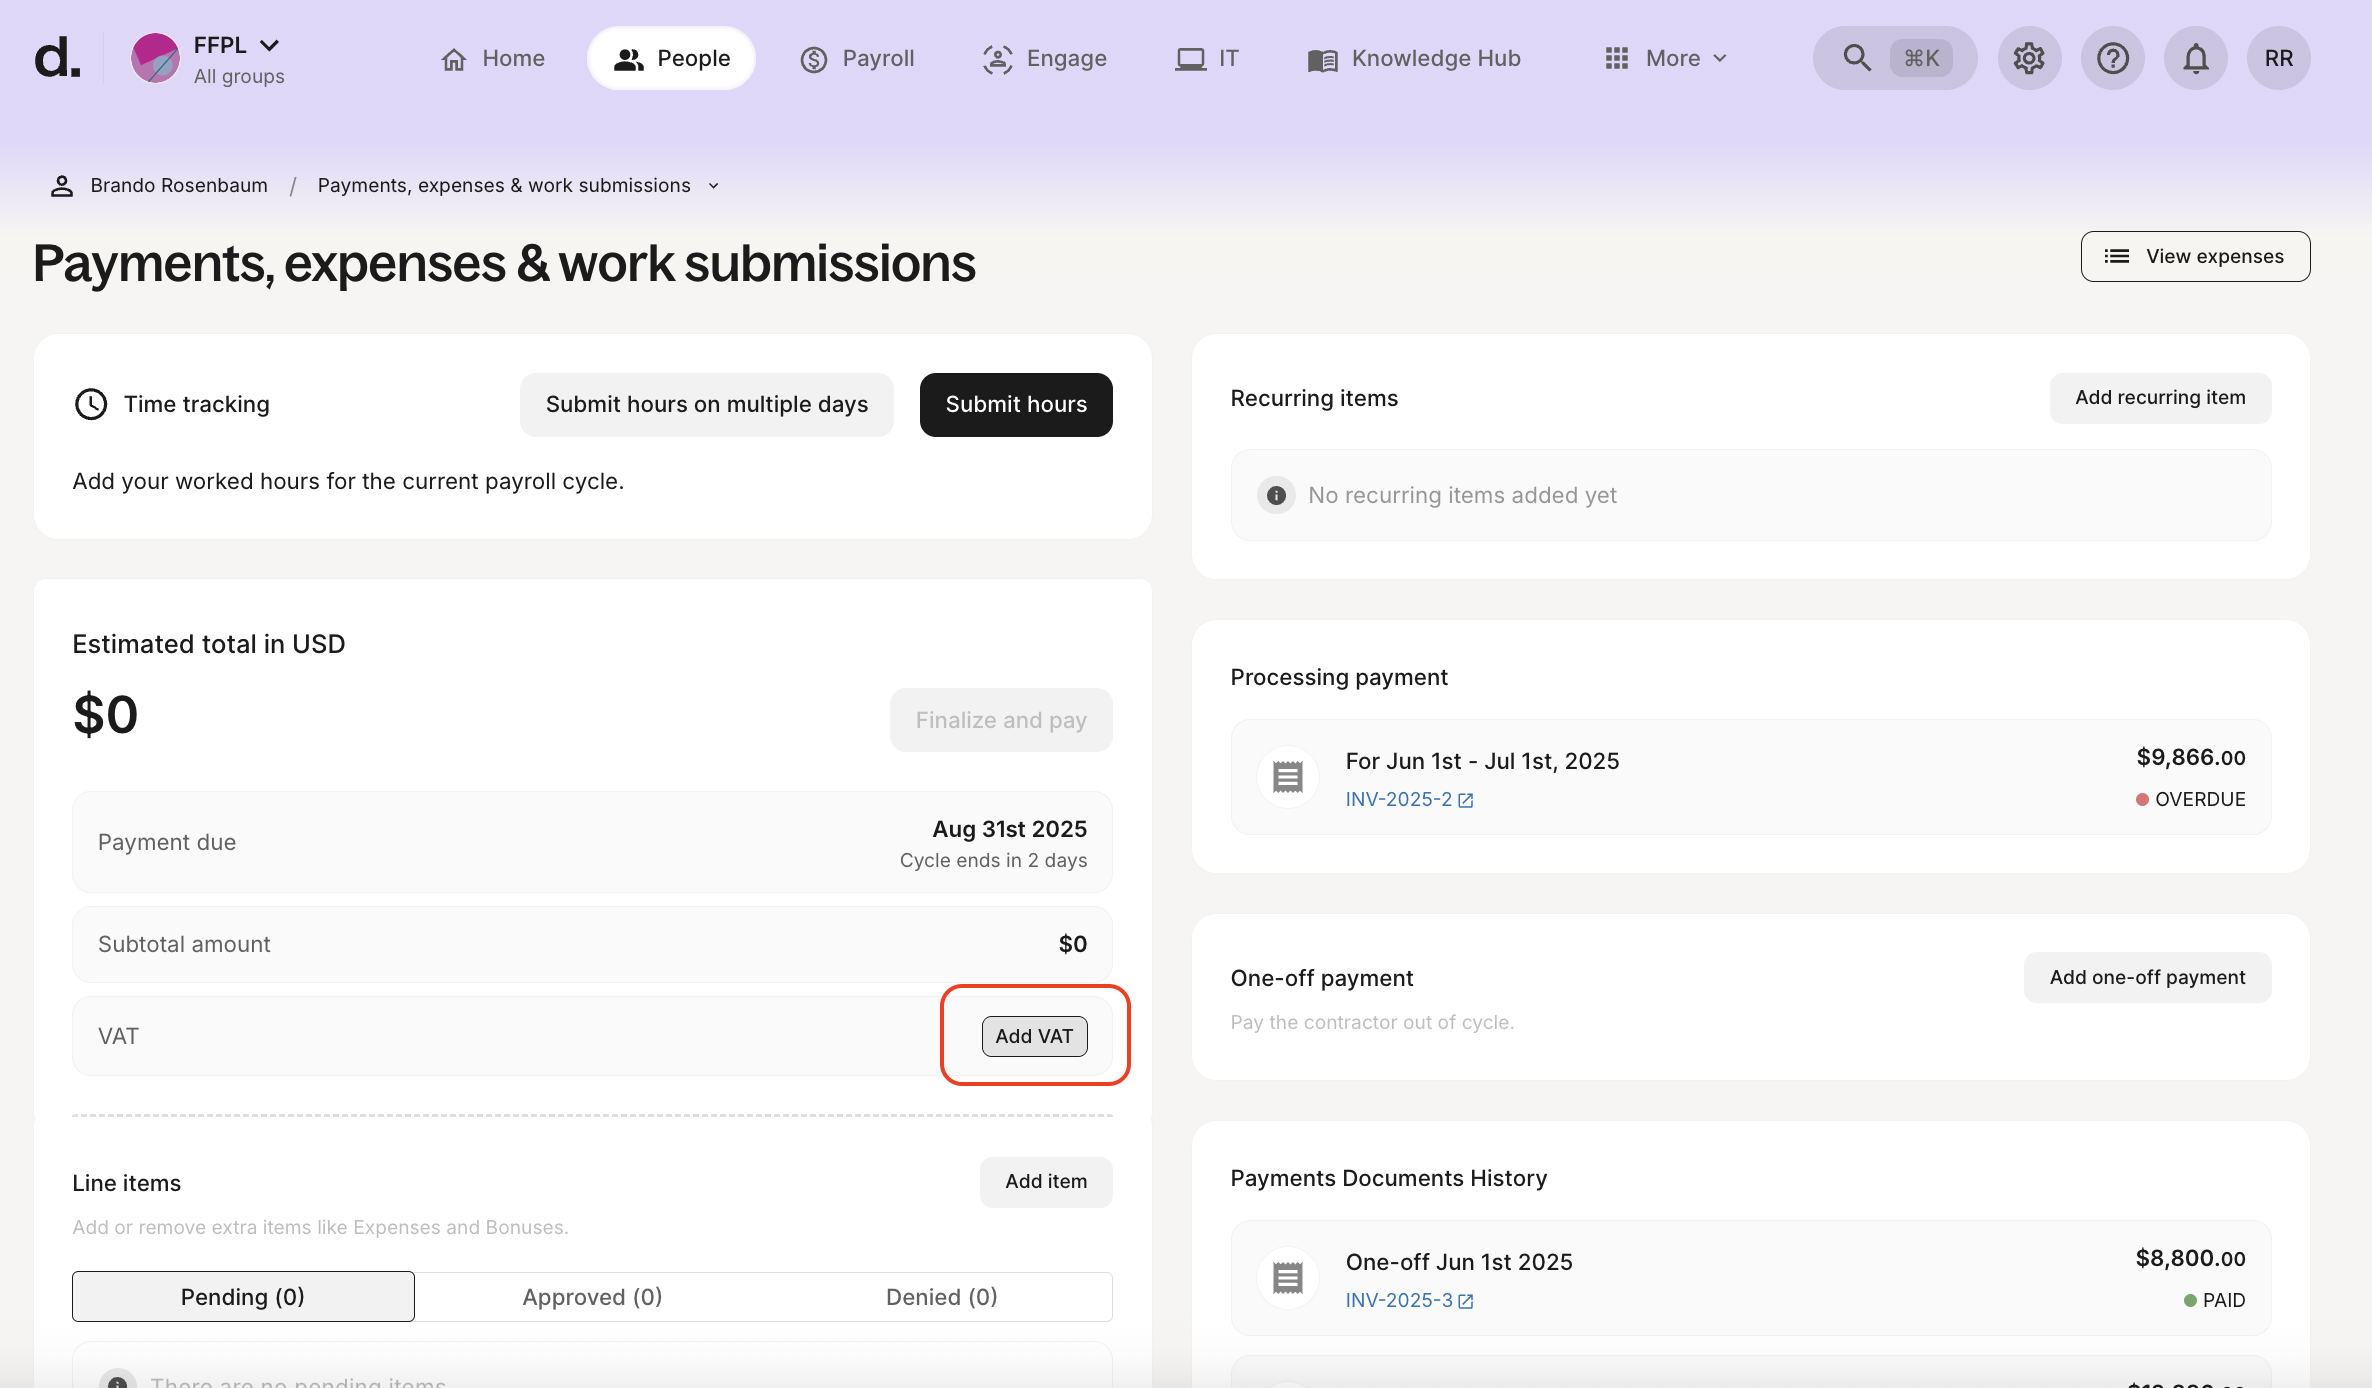The height and width of the screenshot is (1388, 2372).
Task: Open the notifications bell
Action: [2195, 58]
